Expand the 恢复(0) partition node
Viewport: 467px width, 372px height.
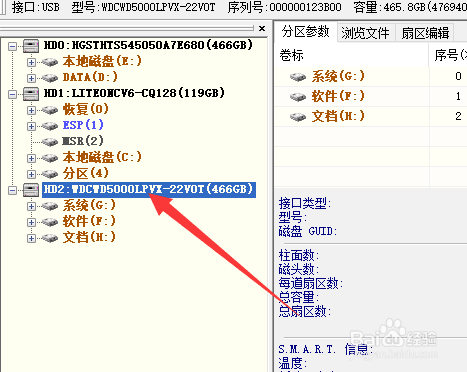pyautogui.click(x=31, y=110)
